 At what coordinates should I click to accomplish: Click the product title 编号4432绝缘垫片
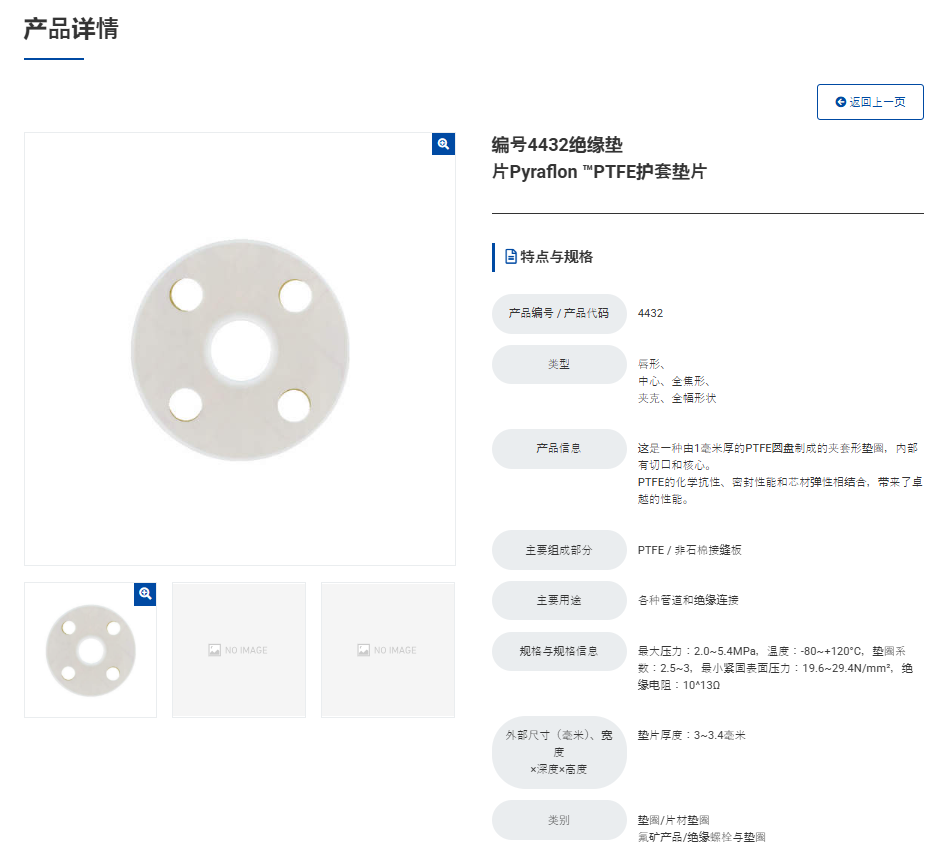[x=599, y=158]
